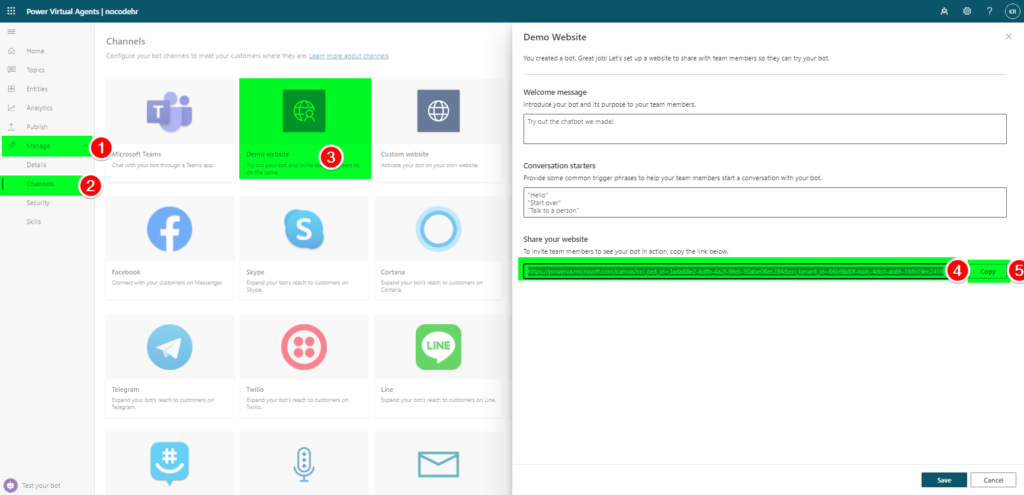Open the microphone voice channel icon

(x=304, y=465)
